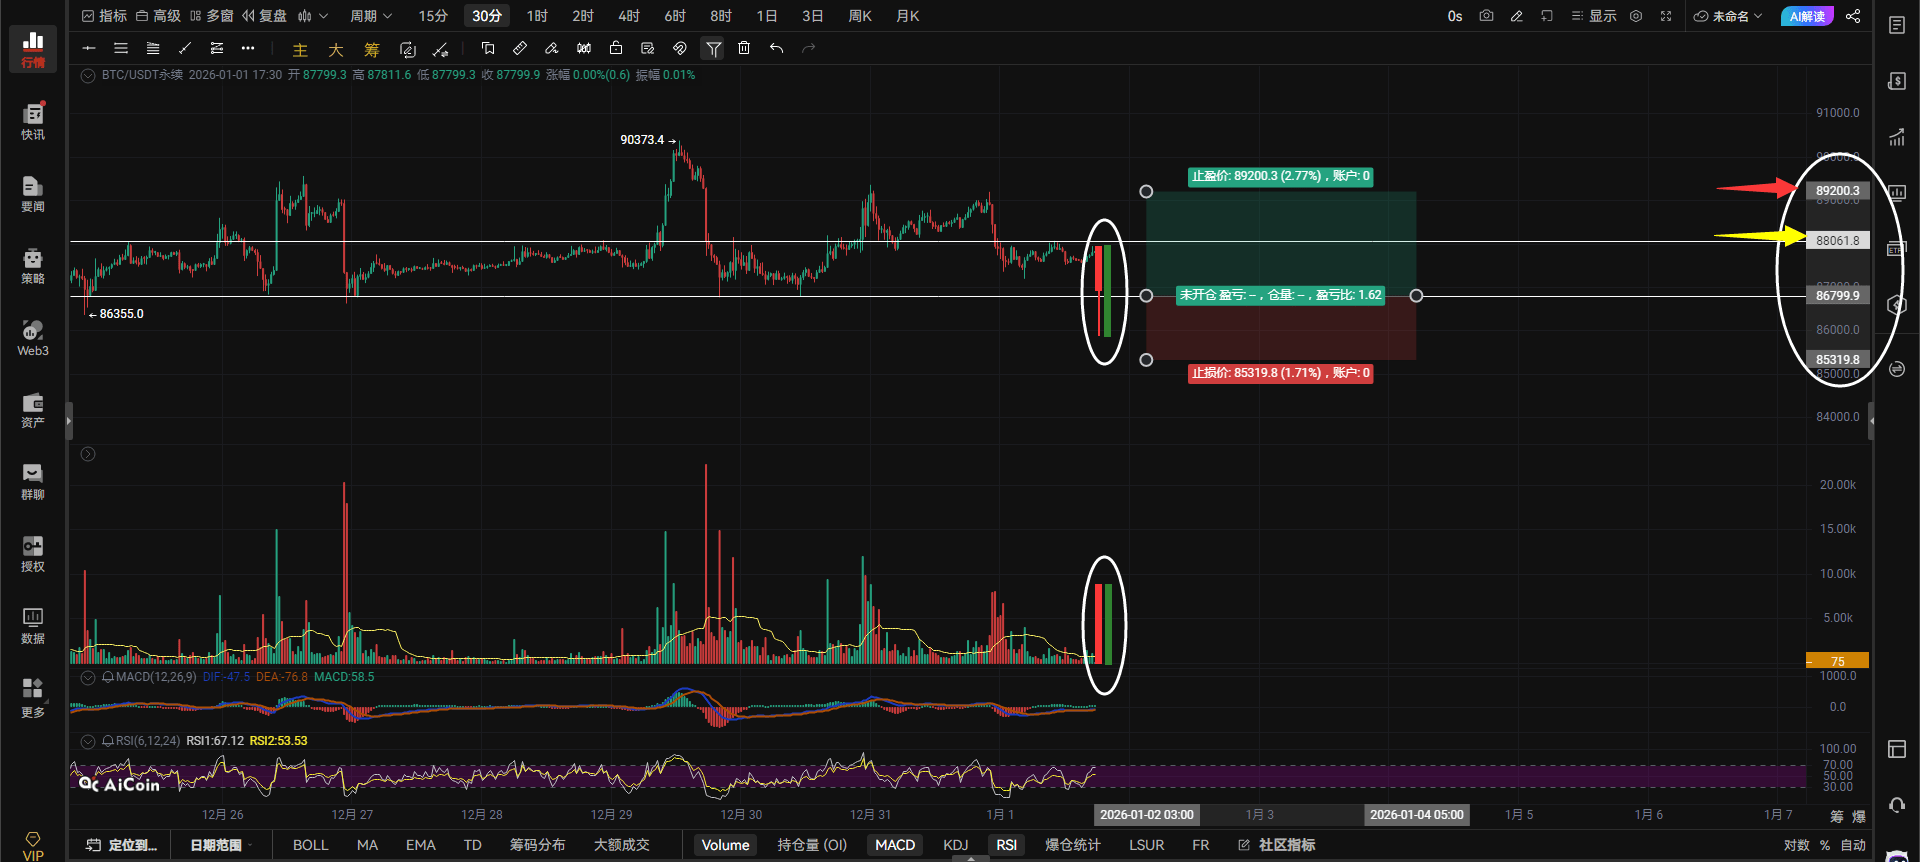Click the share icon at top right
Image resolution: width=1920 pixels, height=862 pixels.
click(x=1853, y=16)
